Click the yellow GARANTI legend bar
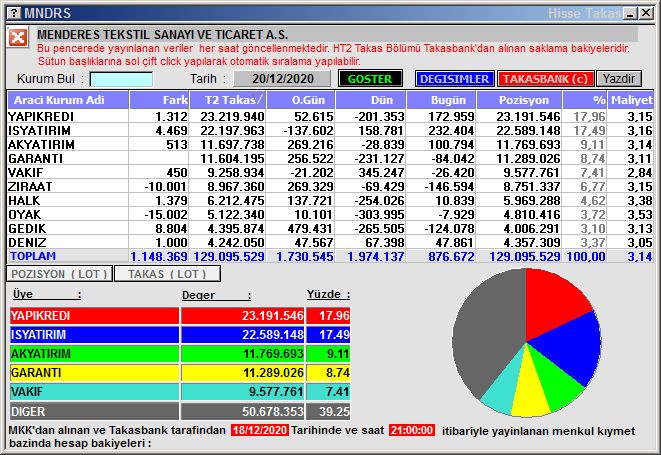Image resolution: width=661 pixels, height=455 pixels. pos(94,373)
